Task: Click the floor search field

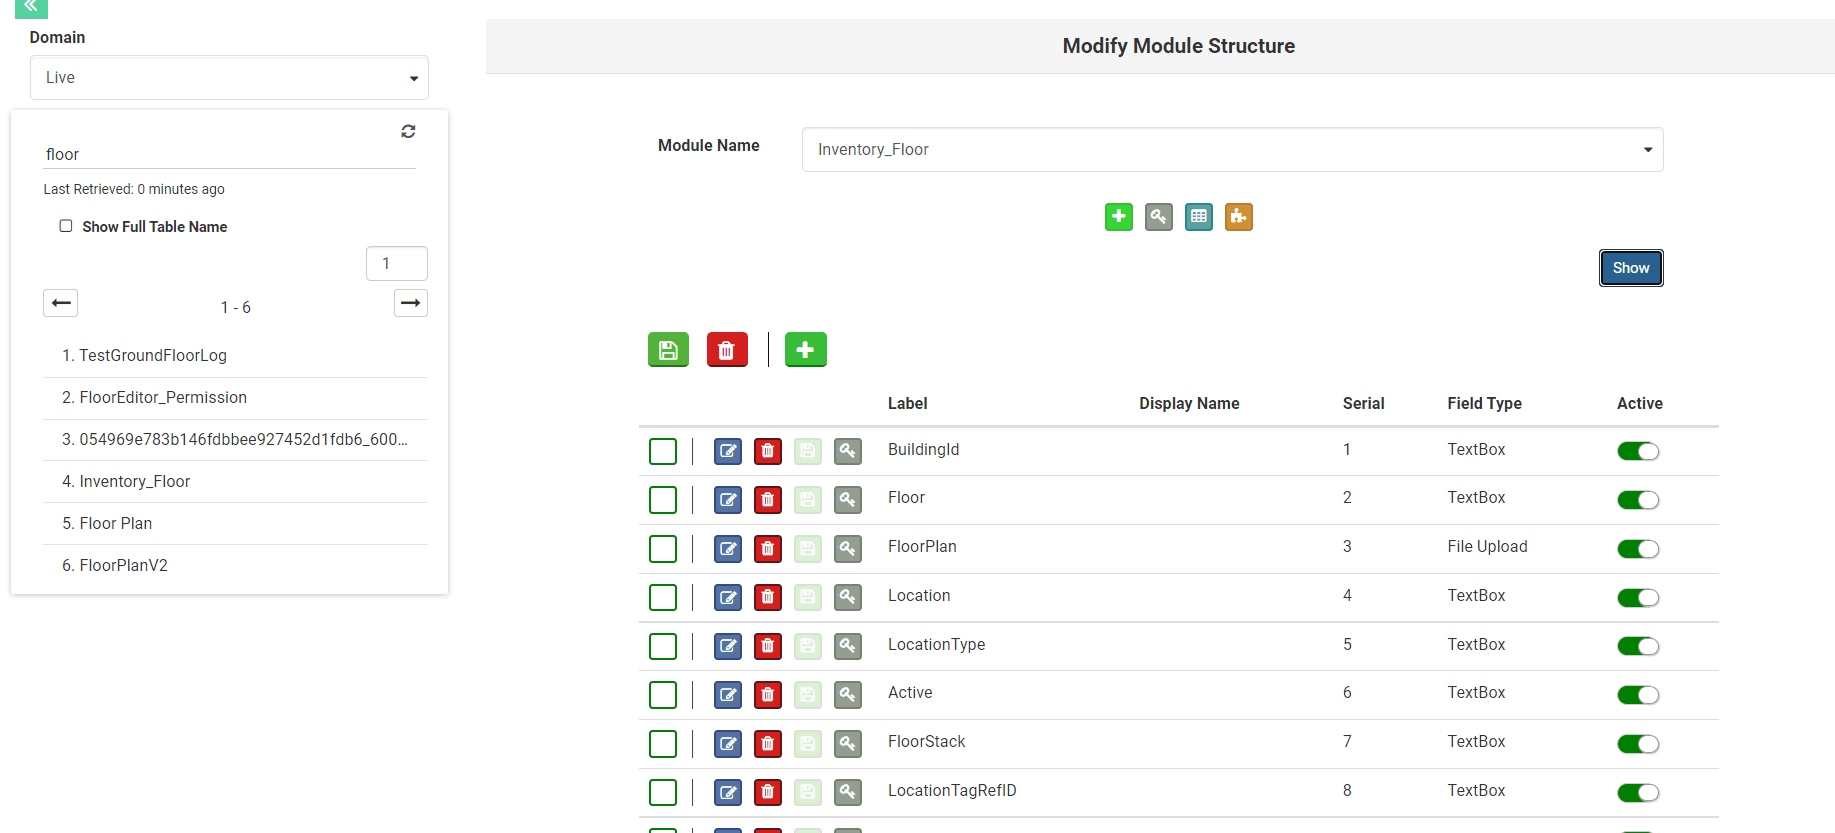Action: click(x=229, y=154)
